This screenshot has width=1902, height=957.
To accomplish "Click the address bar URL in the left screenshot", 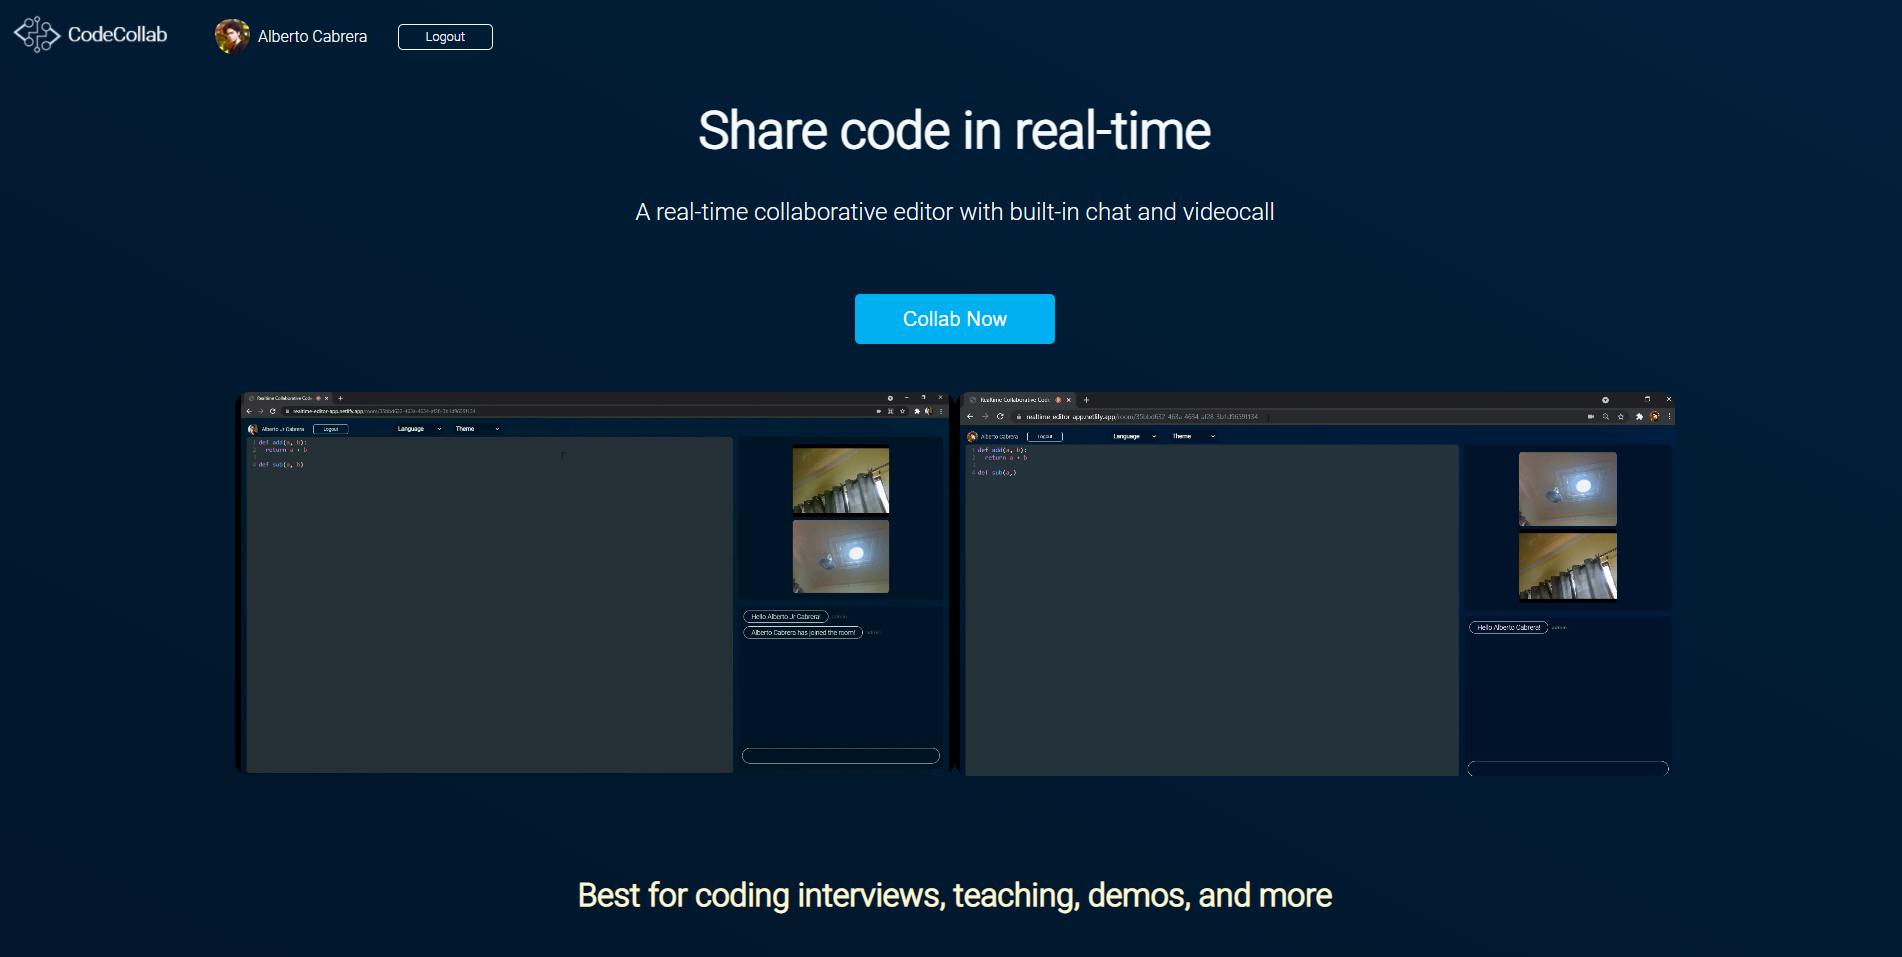I will point(400,411).
